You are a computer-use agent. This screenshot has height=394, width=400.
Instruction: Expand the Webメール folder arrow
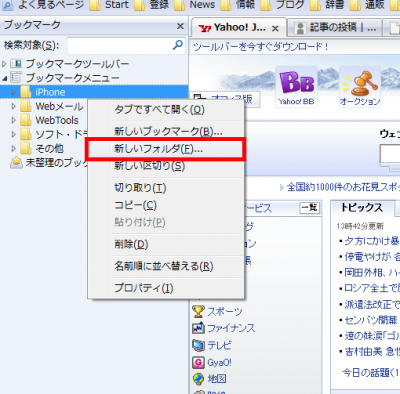tap(13, 106)
